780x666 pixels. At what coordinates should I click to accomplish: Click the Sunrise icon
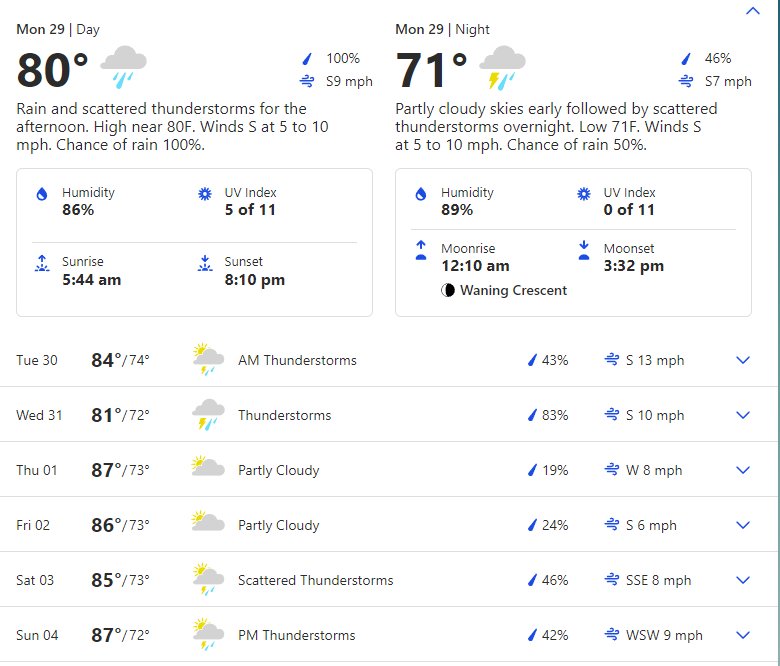click(42, 263)
